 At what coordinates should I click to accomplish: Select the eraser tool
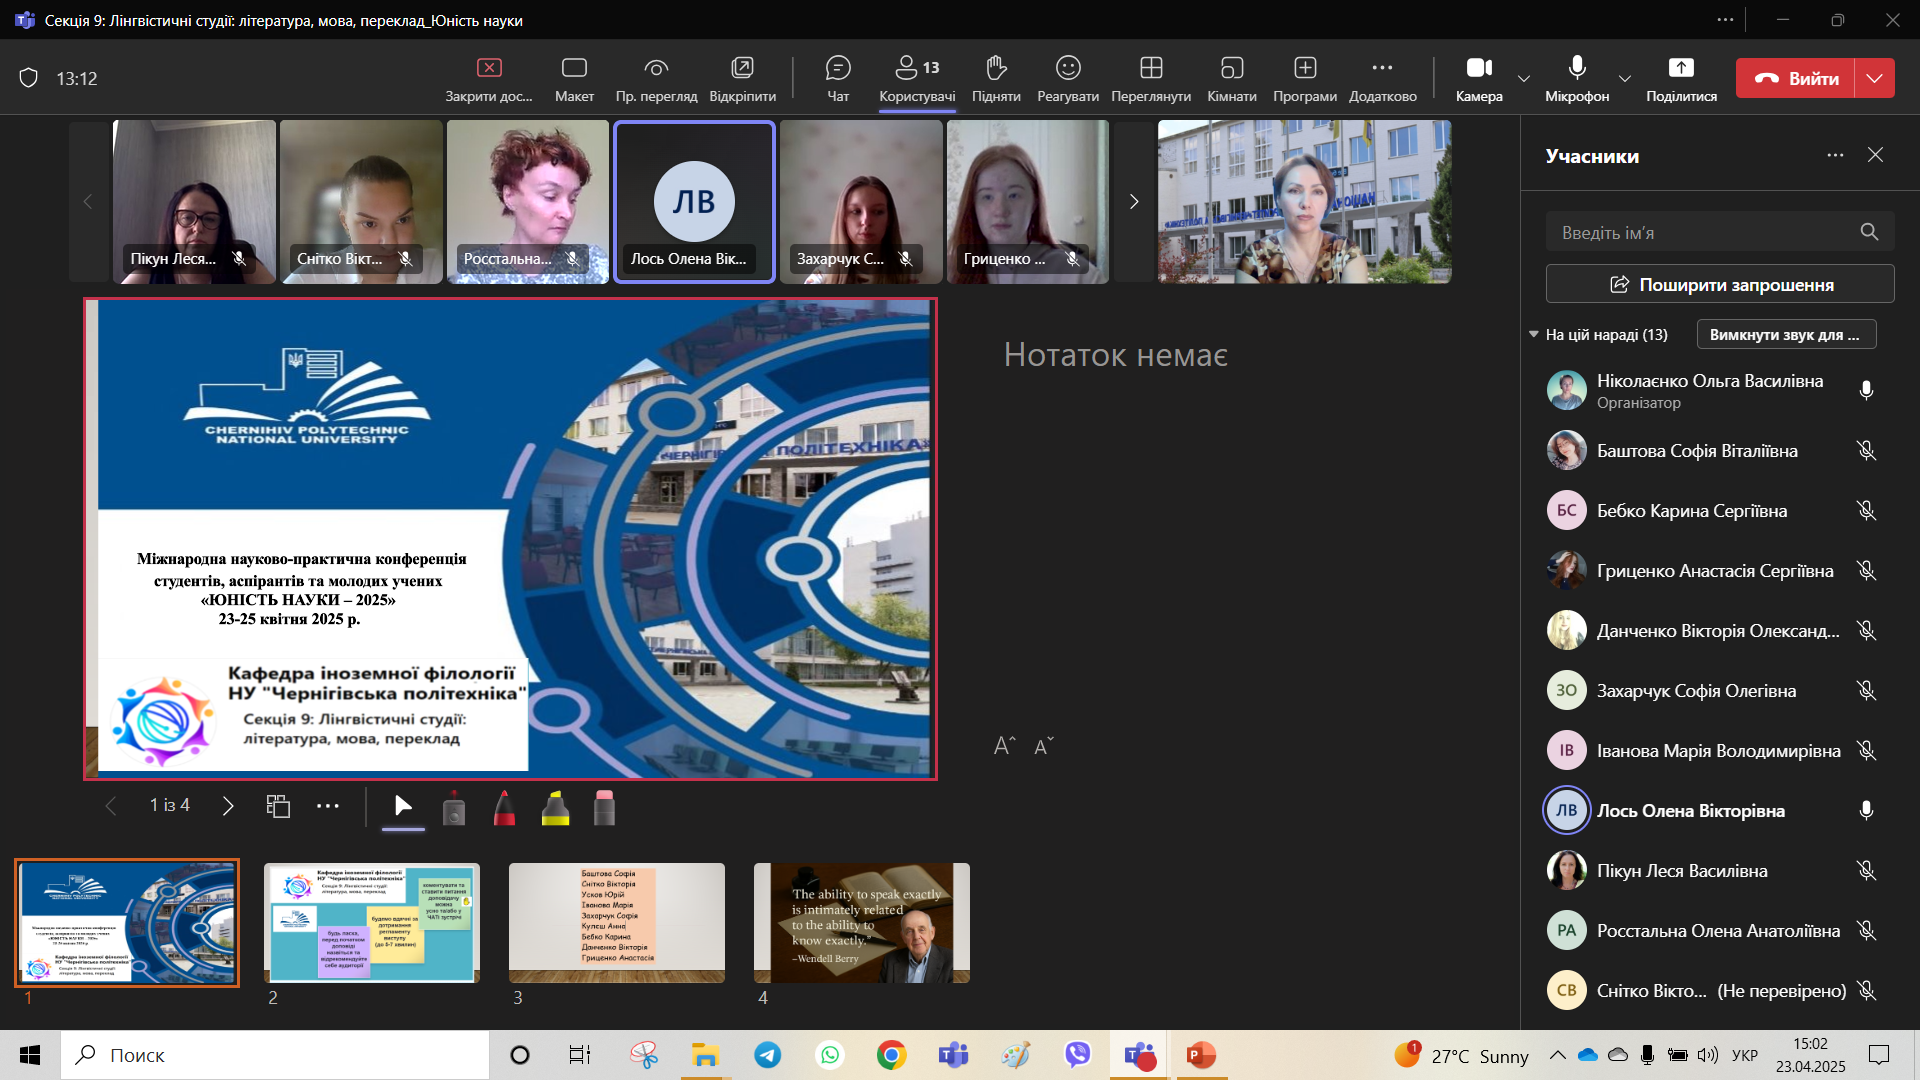tap(604, 807)
